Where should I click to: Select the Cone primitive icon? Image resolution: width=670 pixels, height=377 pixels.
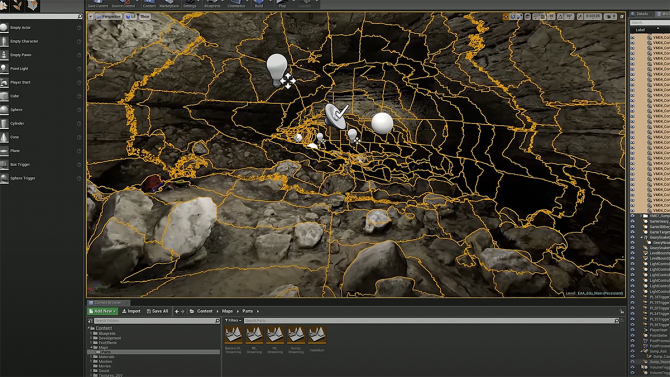[4, 137]
